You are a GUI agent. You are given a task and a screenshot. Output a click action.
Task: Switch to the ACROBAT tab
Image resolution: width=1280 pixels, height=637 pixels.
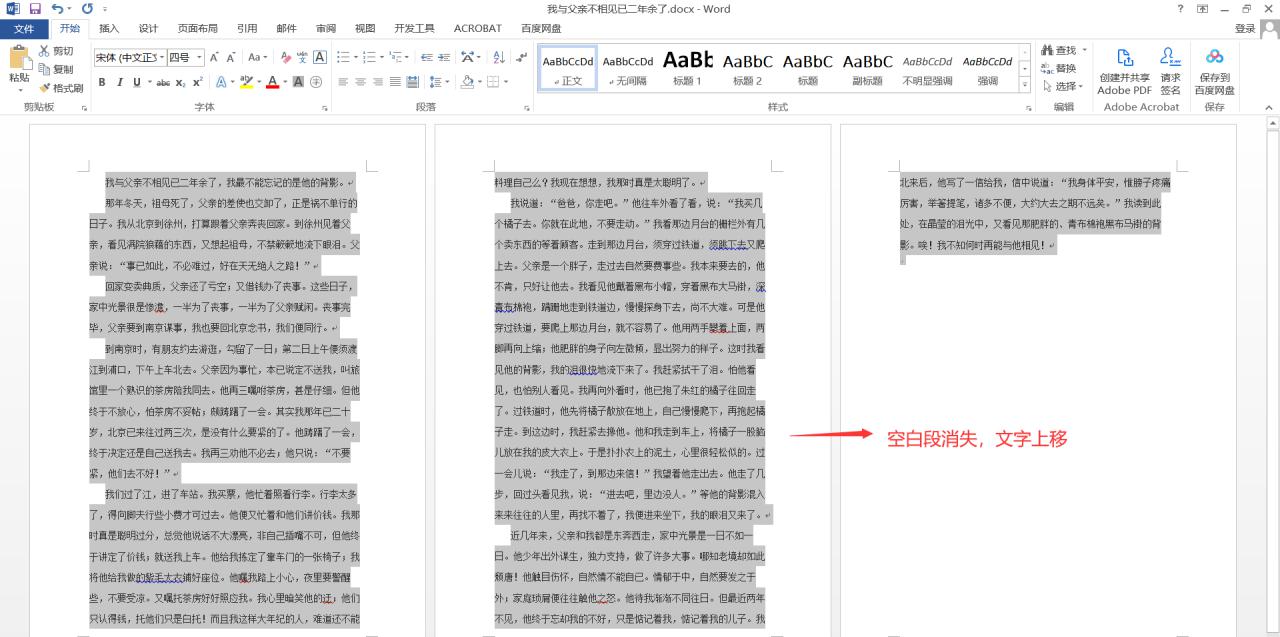pyautogui.click(x=478, y=29)
